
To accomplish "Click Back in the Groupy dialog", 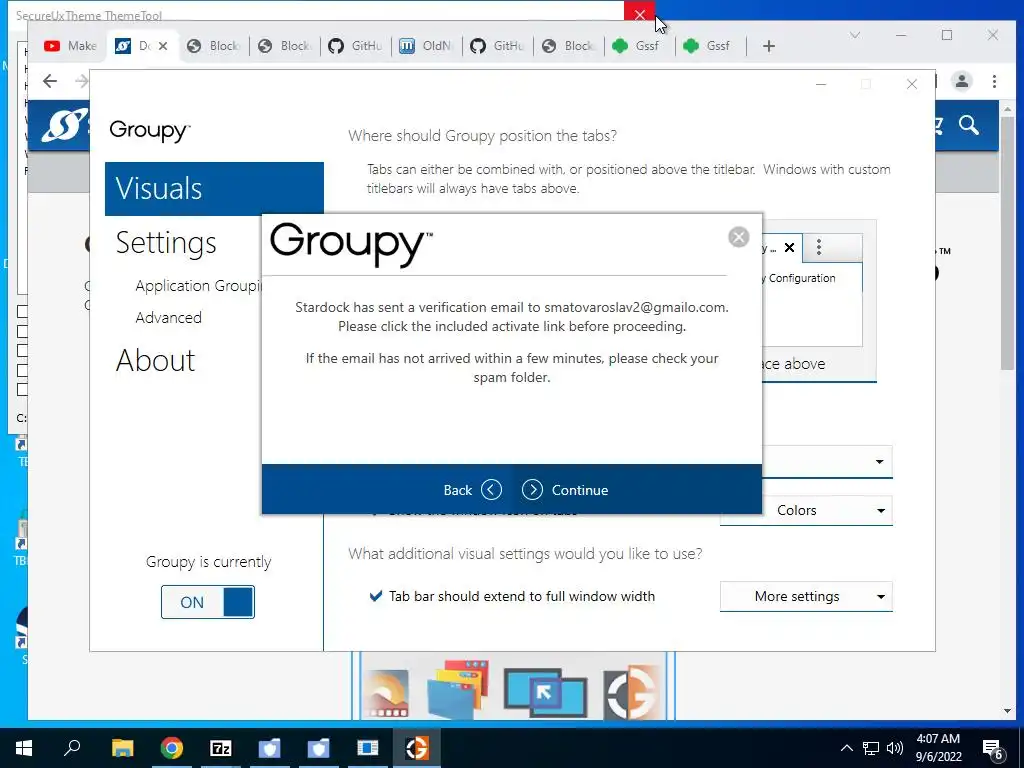I will coord(472,490).
